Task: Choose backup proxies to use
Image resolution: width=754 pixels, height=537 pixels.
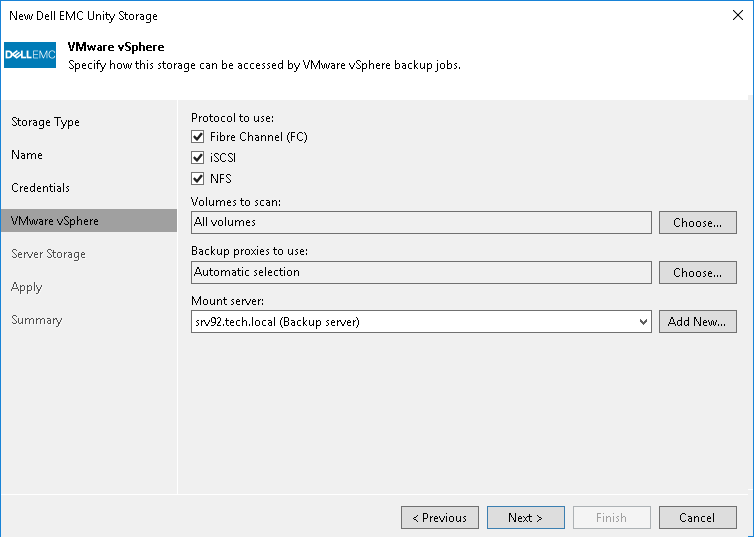Action: (x=697, y=272)
